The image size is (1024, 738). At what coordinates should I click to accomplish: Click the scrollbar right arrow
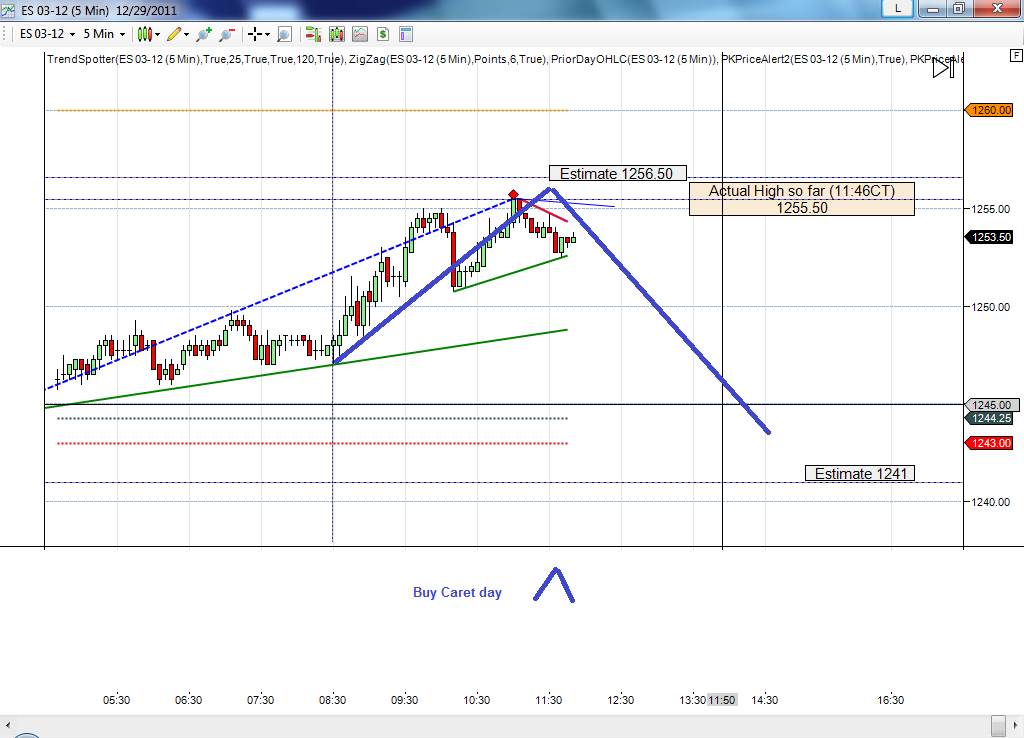[1016, 726]
